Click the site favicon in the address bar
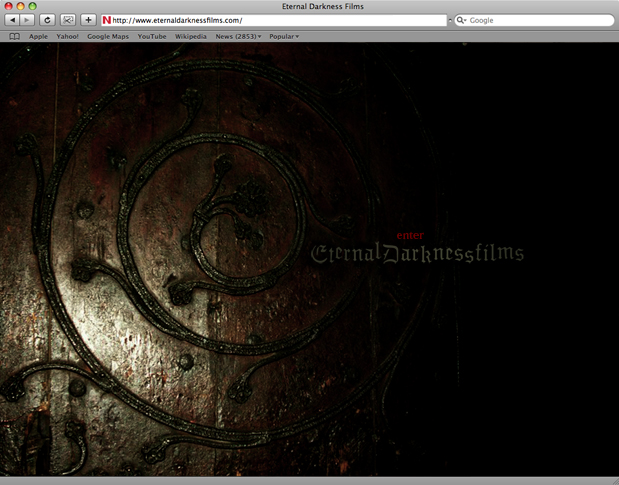This screenshot has width=619, height=485. pyautogui.click(x=107, y=20)
